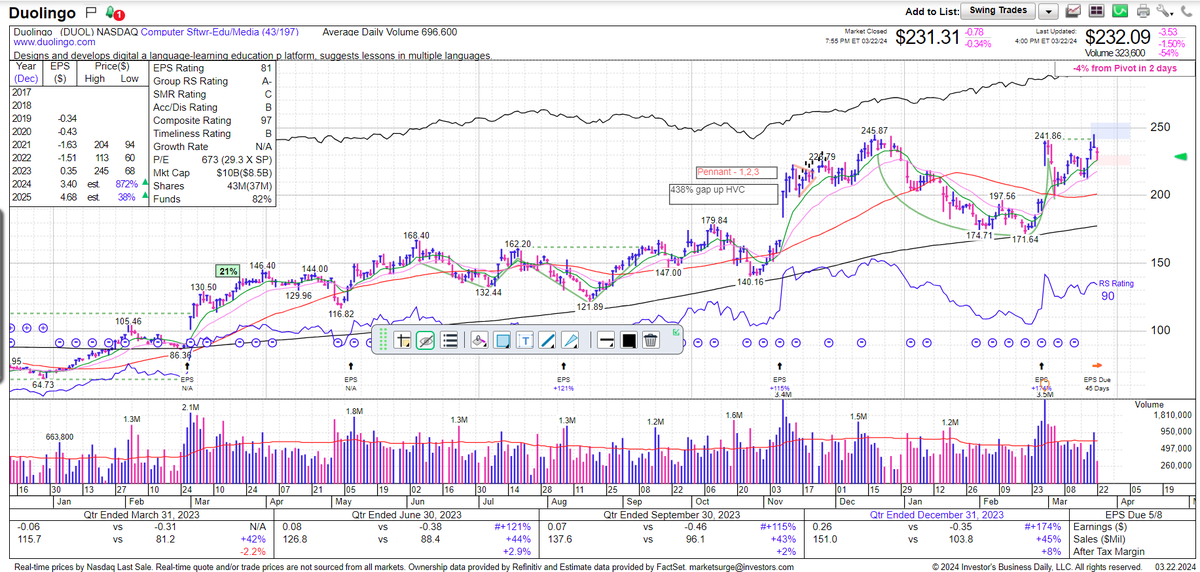
Task: Select the line drawing tool
Action: [x=547, y=340]
